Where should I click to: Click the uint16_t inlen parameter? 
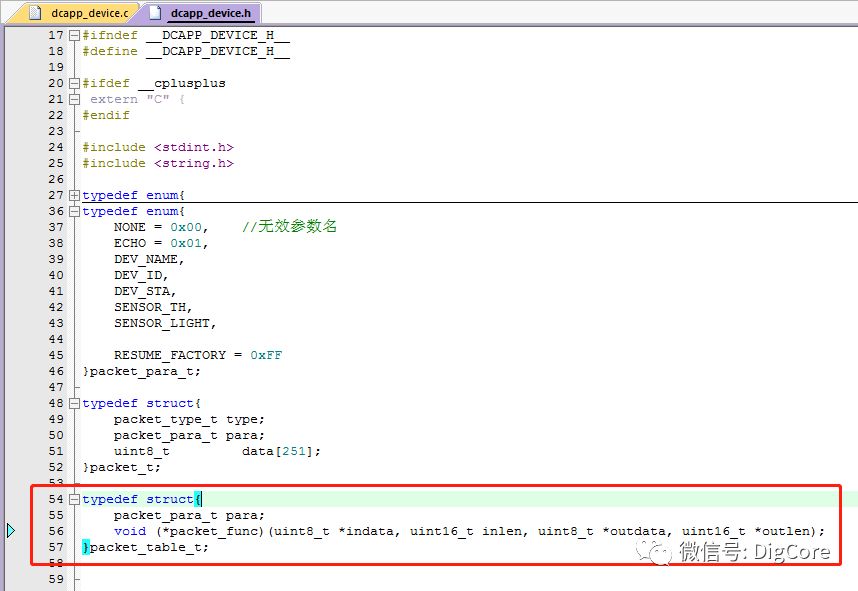[469, 531]
